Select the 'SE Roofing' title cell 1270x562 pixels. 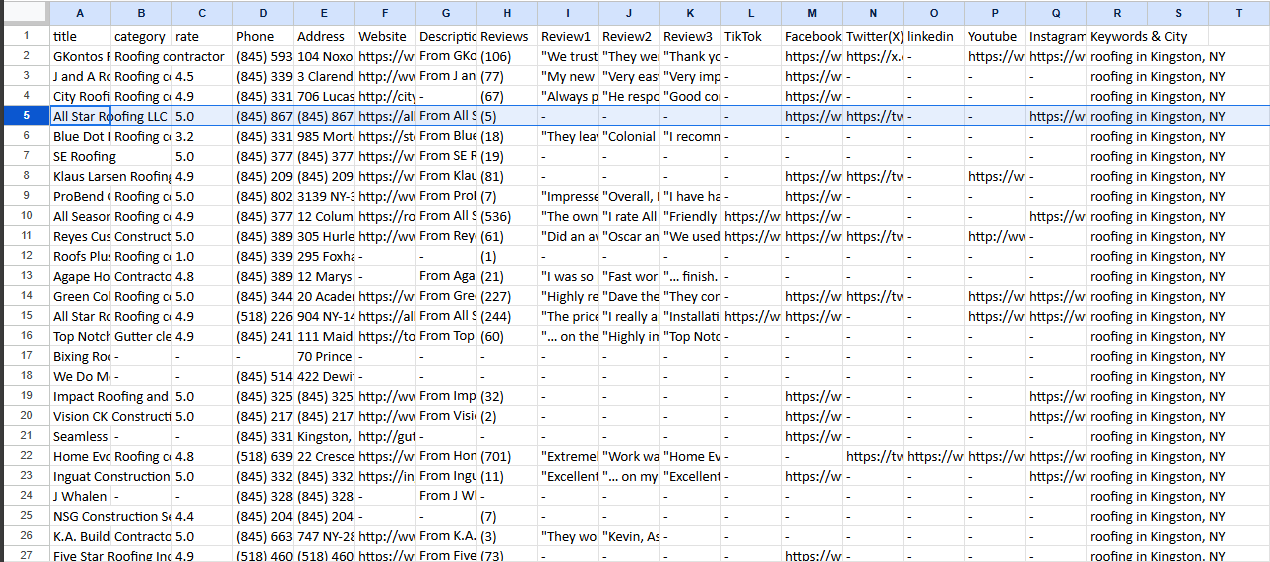80,156
